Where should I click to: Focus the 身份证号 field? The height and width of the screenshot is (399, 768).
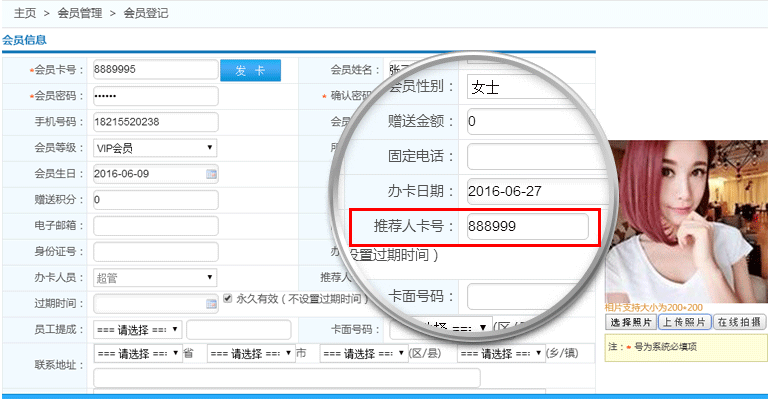click(155, 252)
